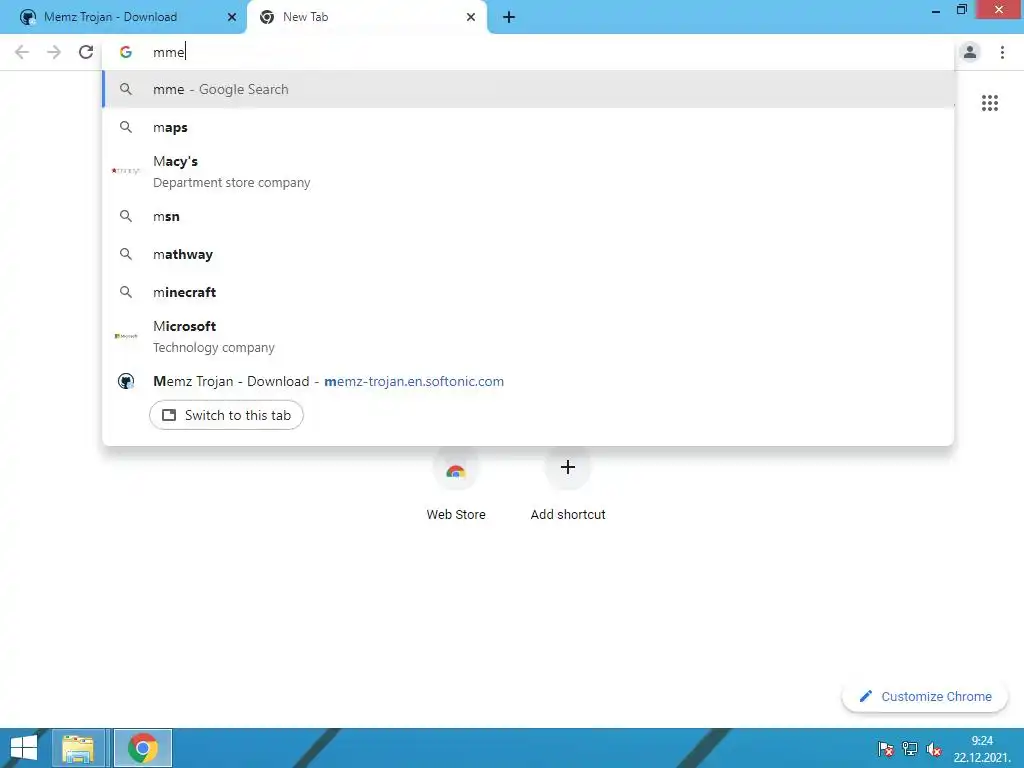
Task: Click search magnifier icon beside 'minecraft'
Action: pos(126,292)
